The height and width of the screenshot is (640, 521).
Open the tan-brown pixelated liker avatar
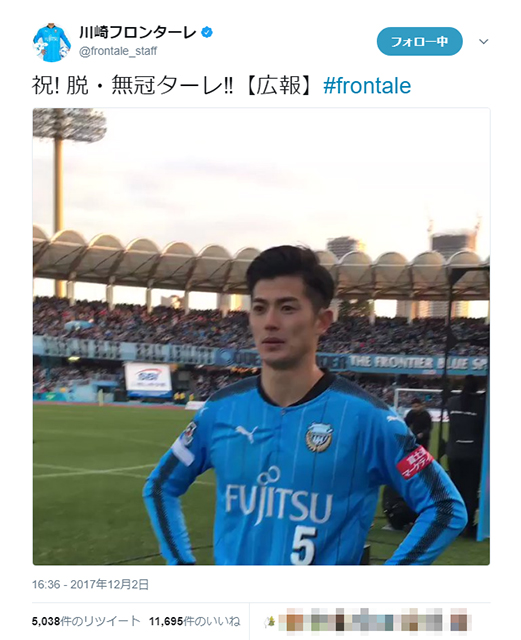[409, 622]
